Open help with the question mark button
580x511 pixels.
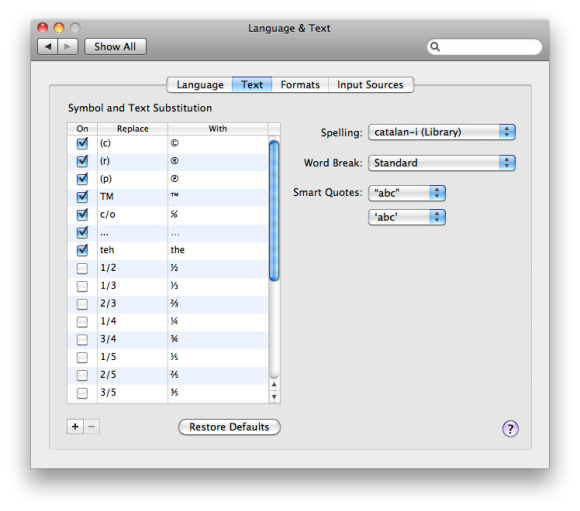click(510, 428)
